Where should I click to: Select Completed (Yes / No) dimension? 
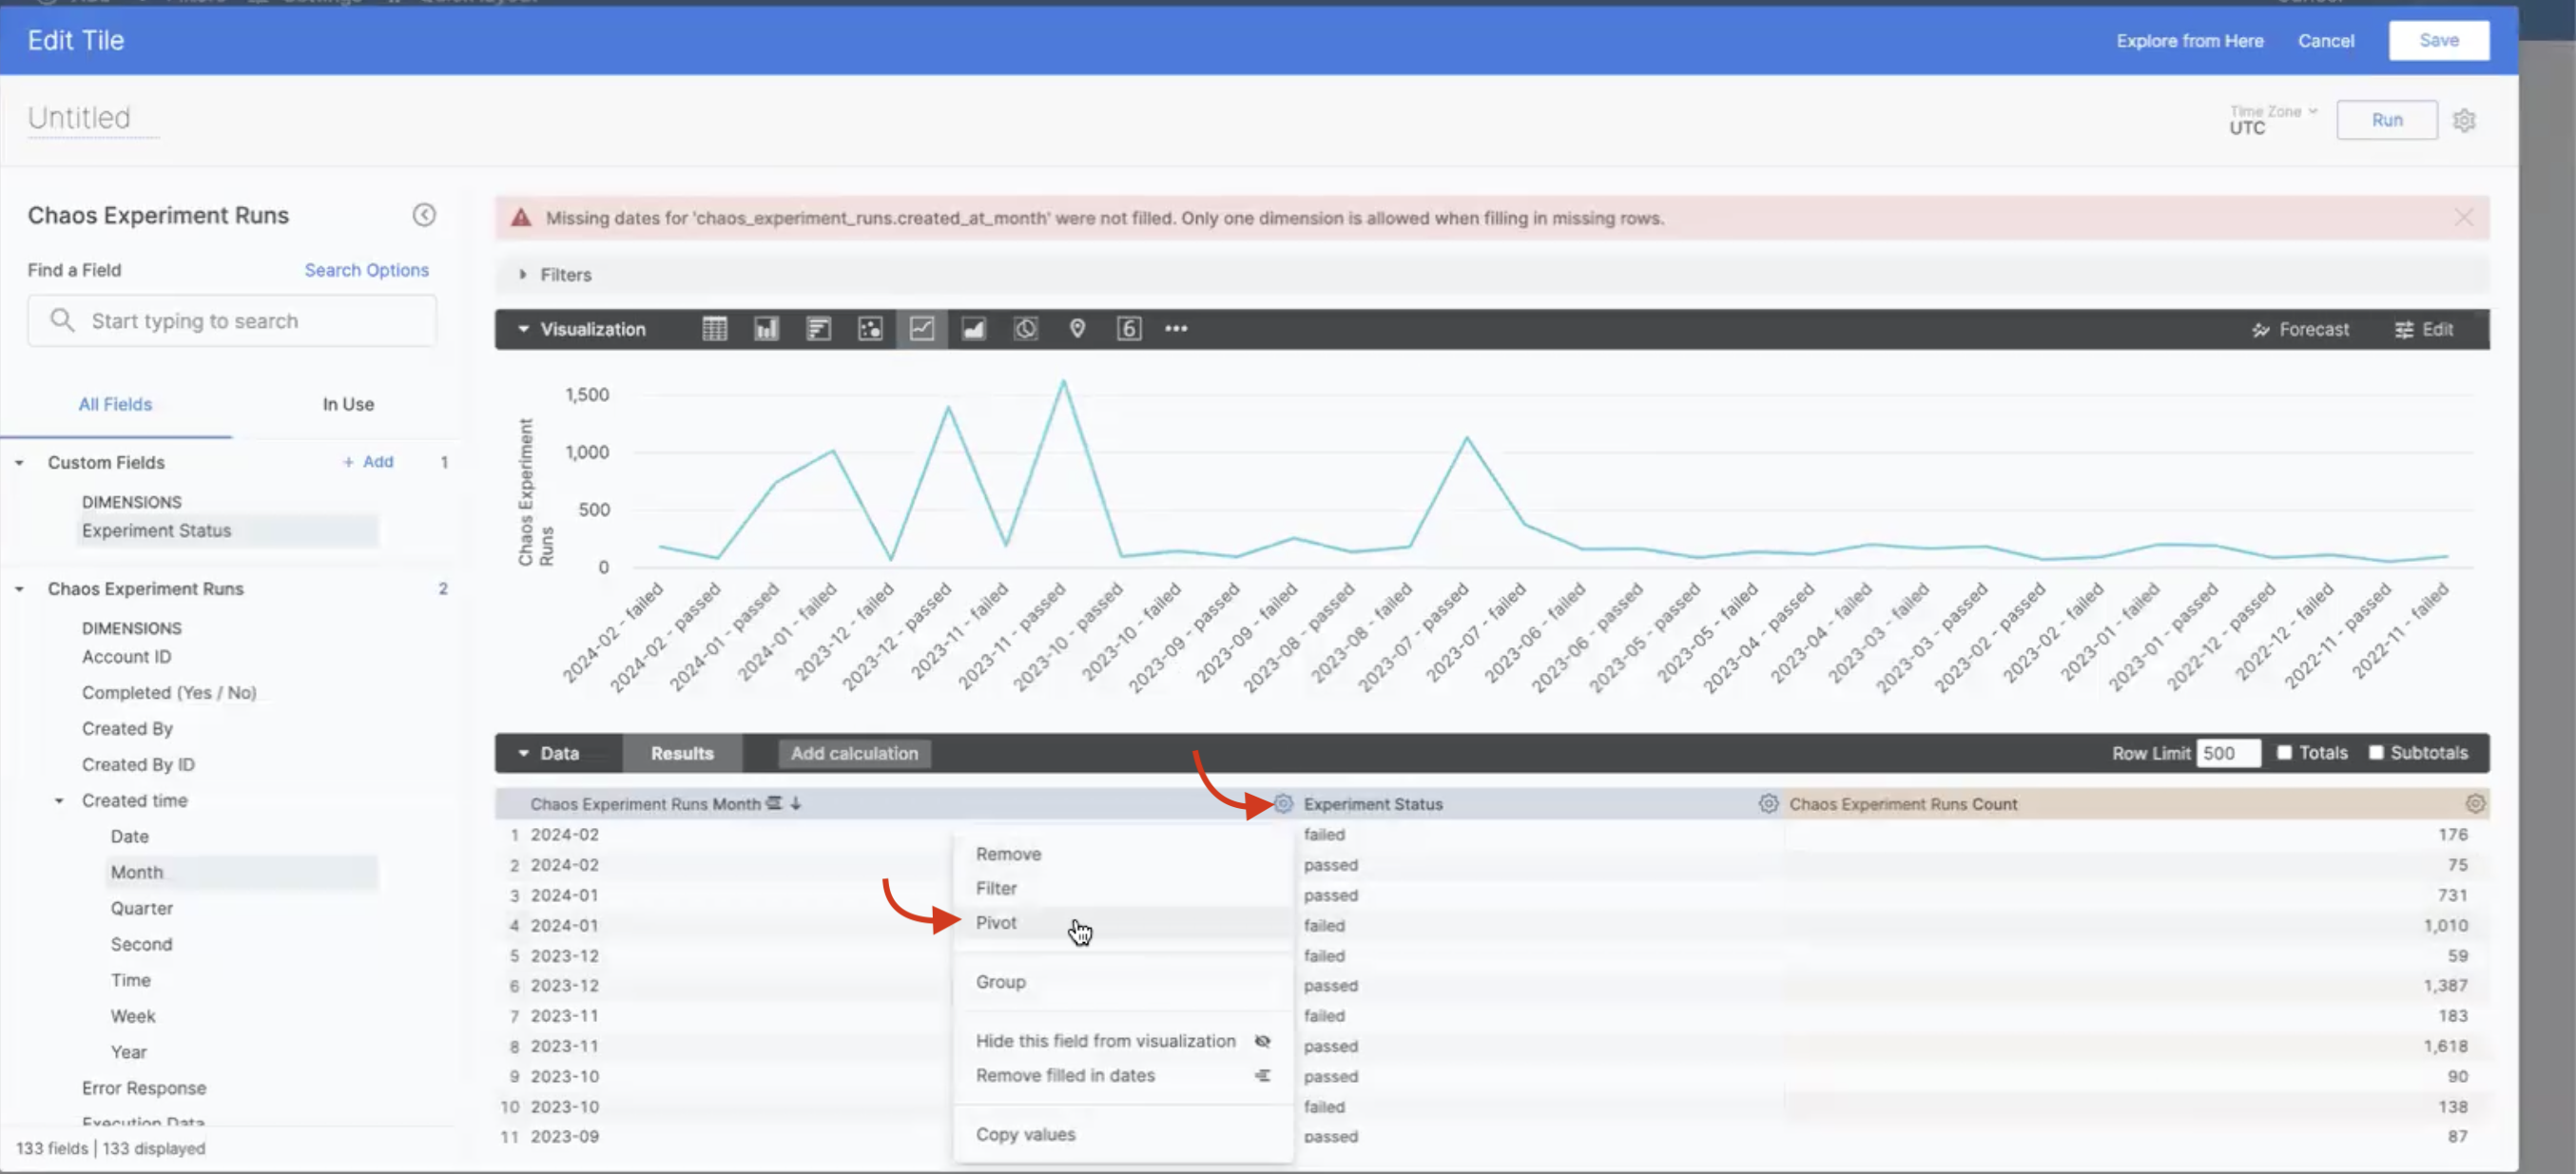169,693
